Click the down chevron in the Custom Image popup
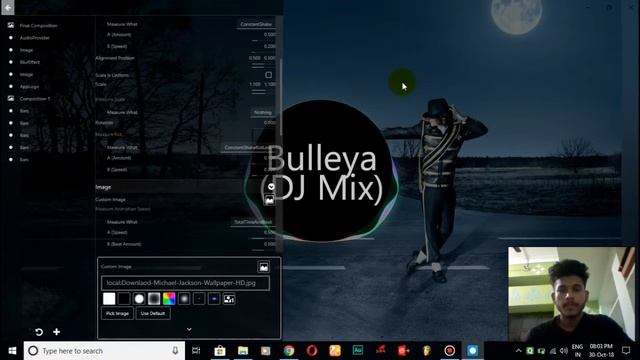This screenshot has height=360, width=640. (x=189, y=329)
